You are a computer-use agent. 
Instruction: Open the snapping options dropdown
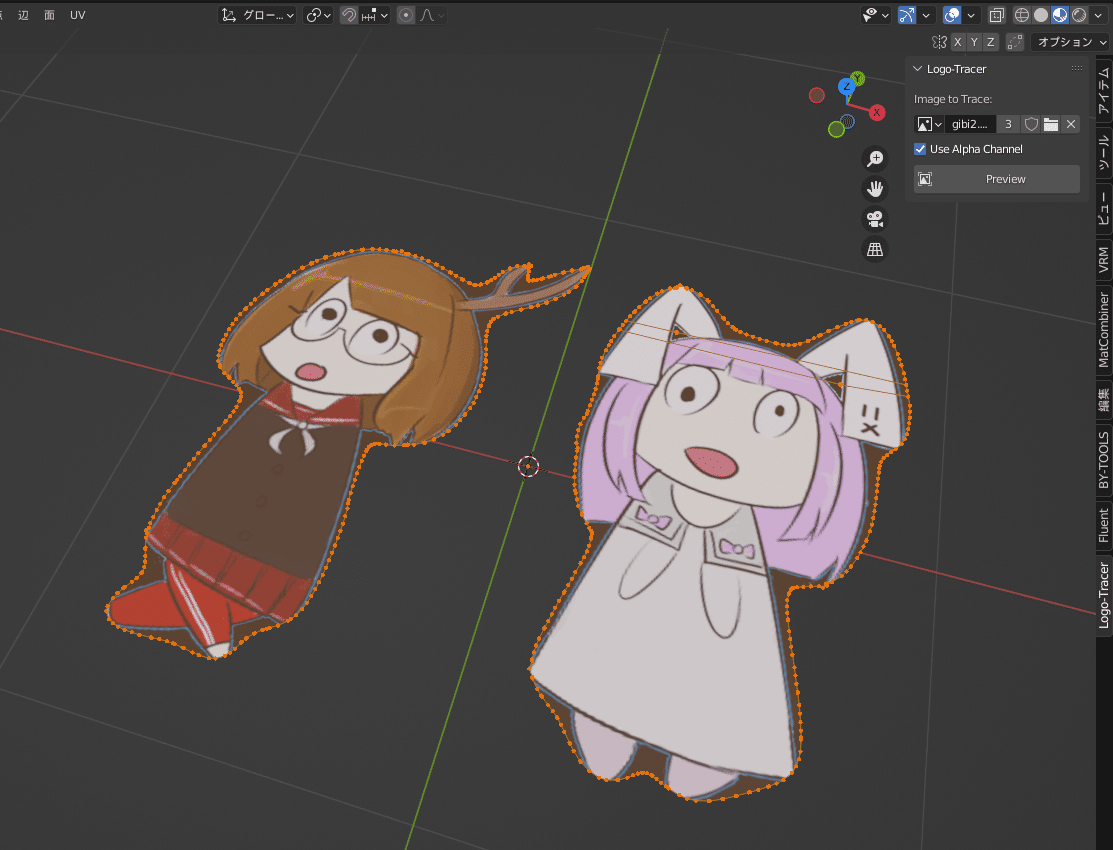(x=374, y=15)
